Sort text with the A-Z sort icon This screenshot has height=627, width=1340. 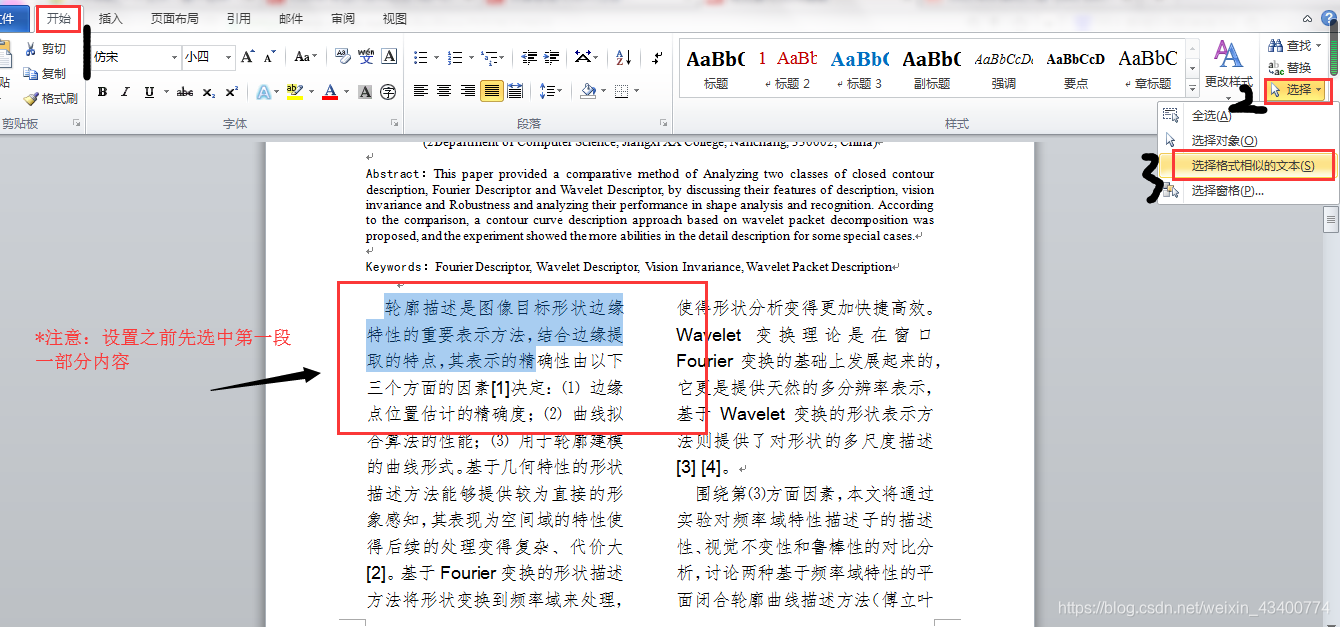tap(623, 57)
